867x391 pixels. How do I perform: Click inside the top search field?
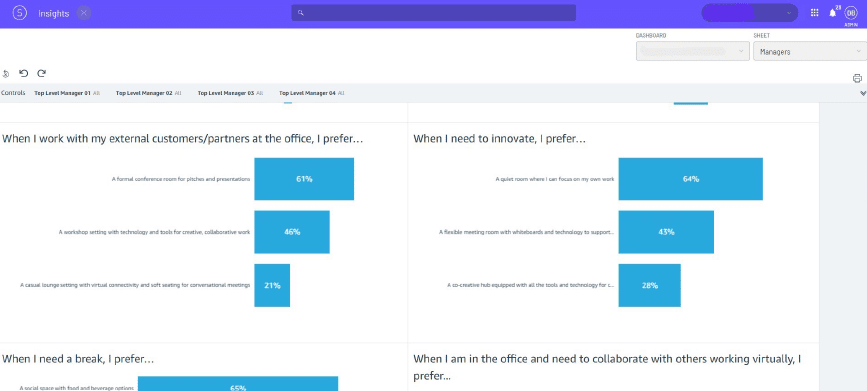tap(434, 13)
